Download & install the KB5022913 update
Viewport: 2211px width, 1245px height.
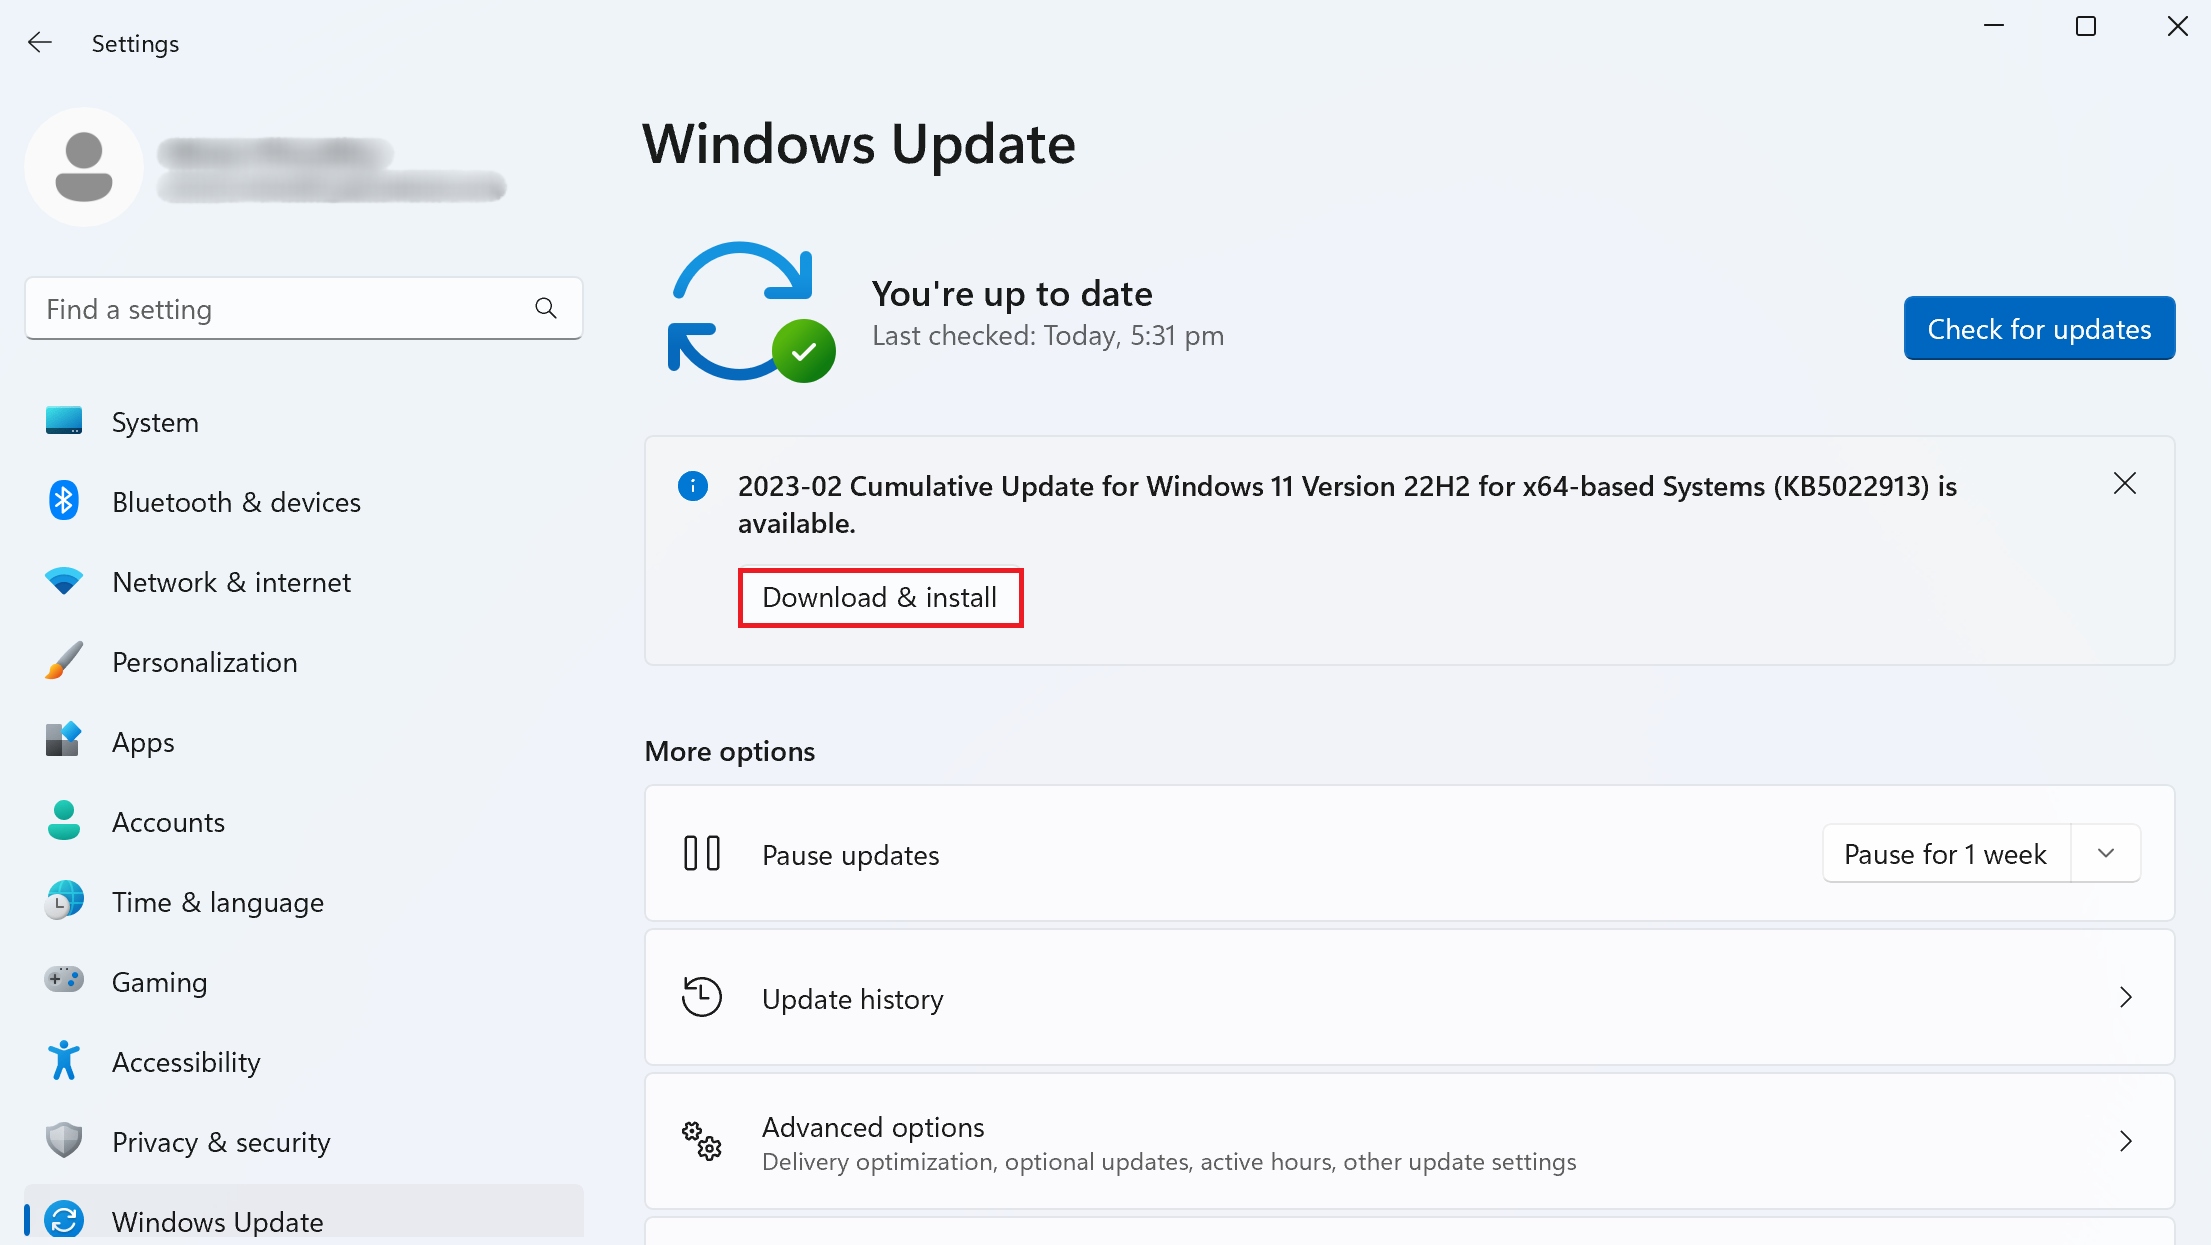[x=880, y=597]
